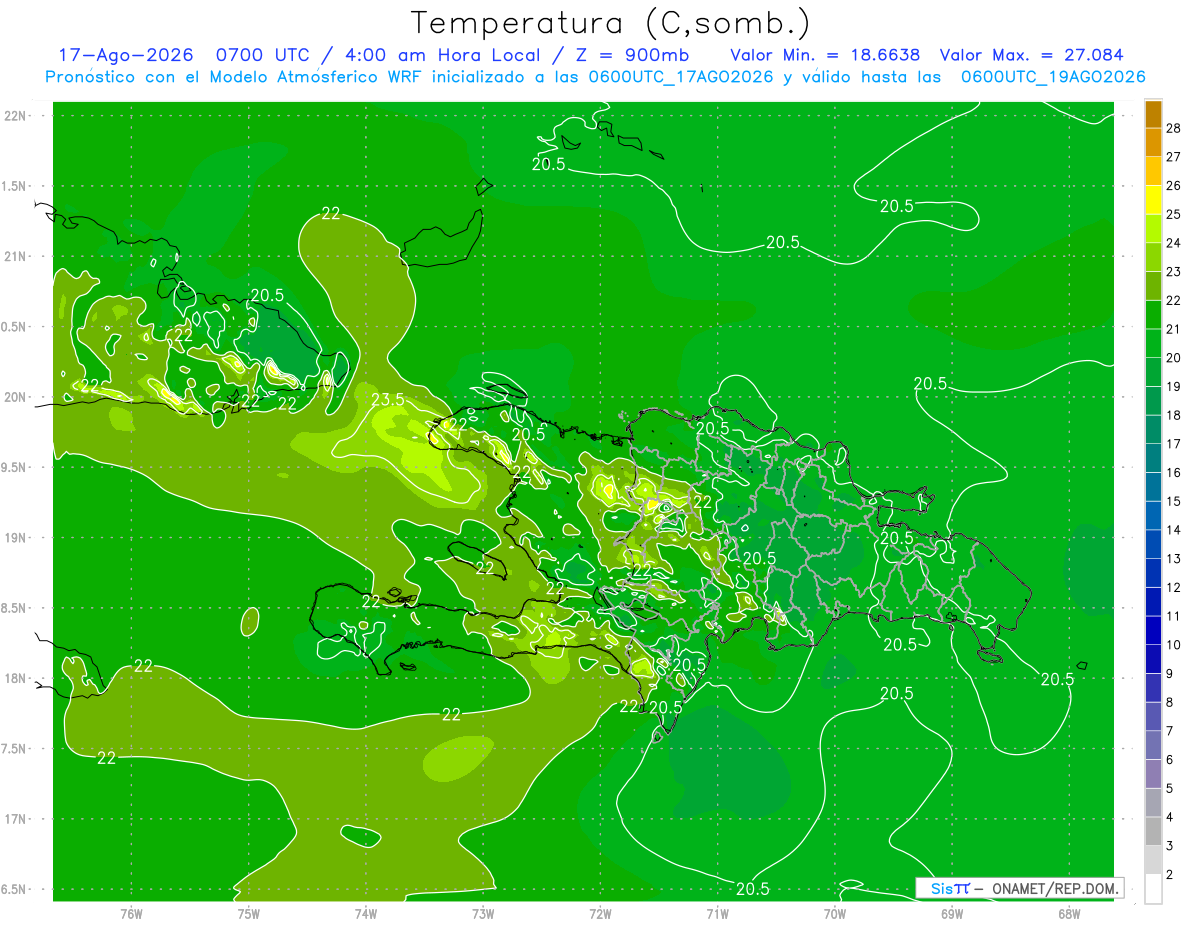Click the color bar label 15
The image size is (1200, 927).
(1174, 502)
